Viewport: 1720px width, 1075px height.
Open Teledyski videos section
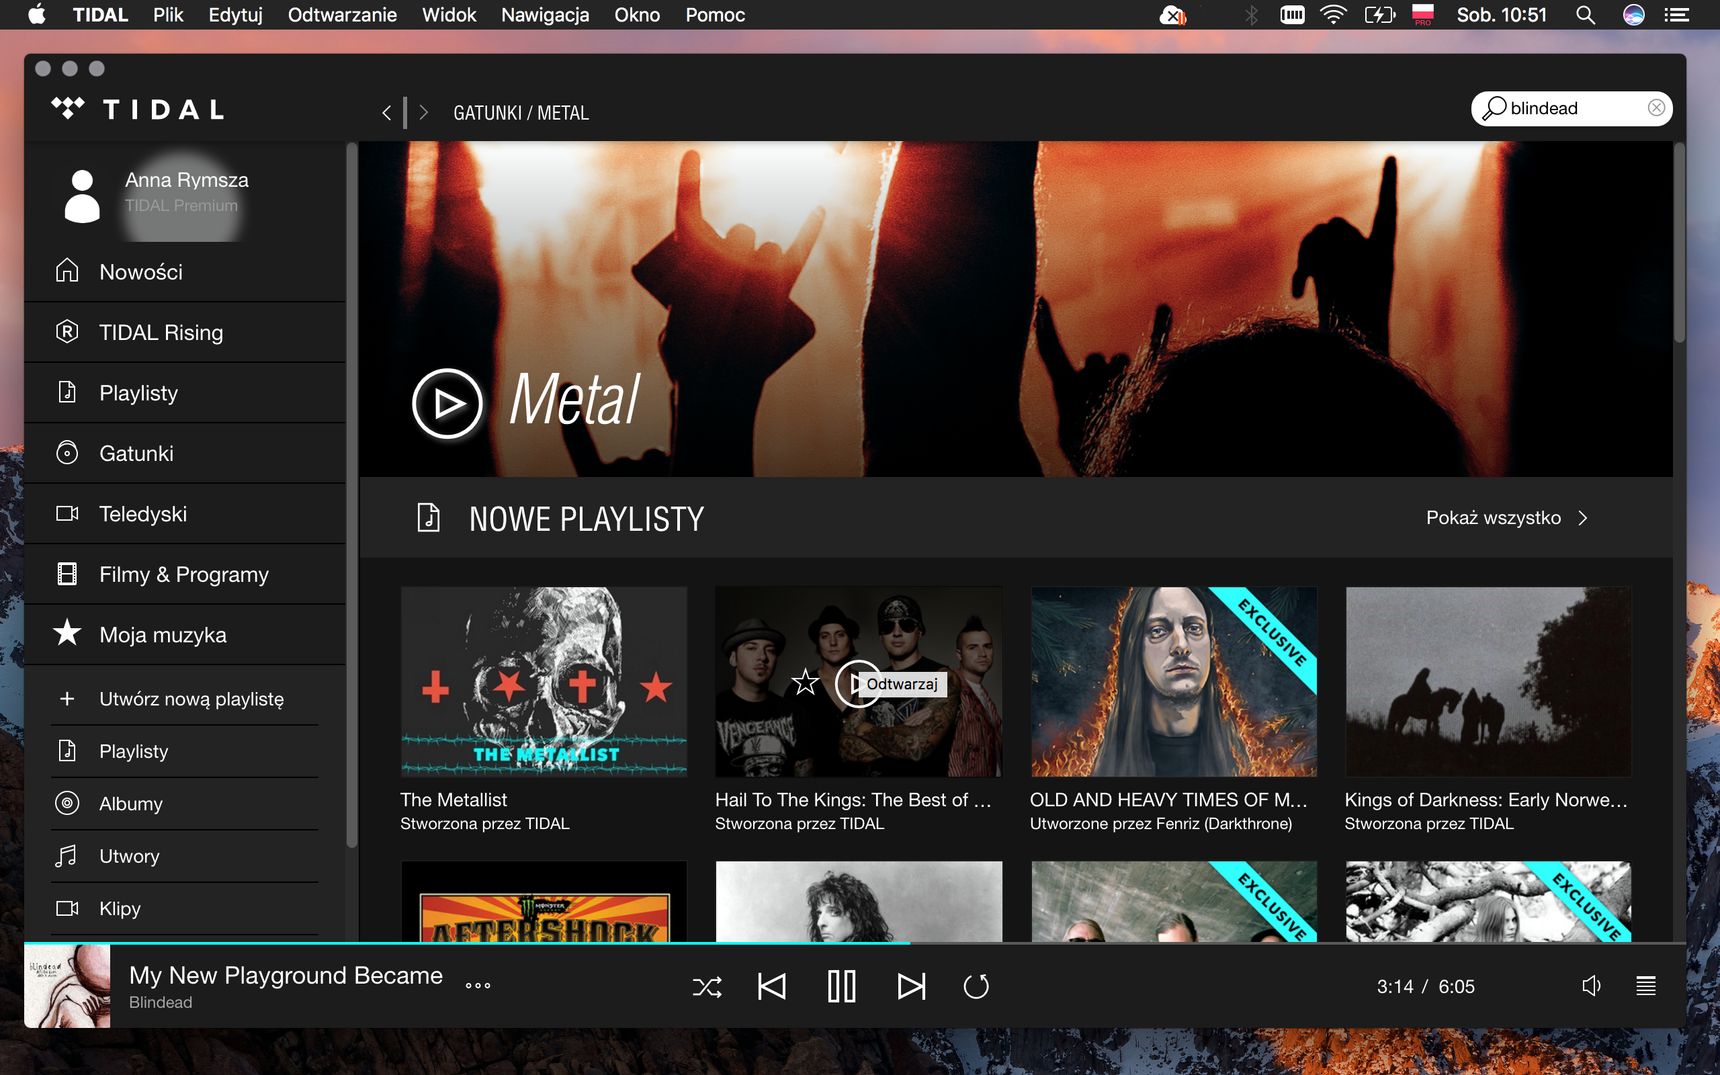click(x=185, y=514)
